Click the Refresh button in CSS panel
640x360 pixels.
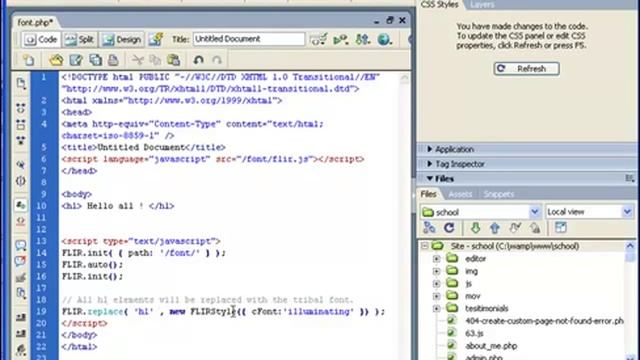tap(526, 69)
